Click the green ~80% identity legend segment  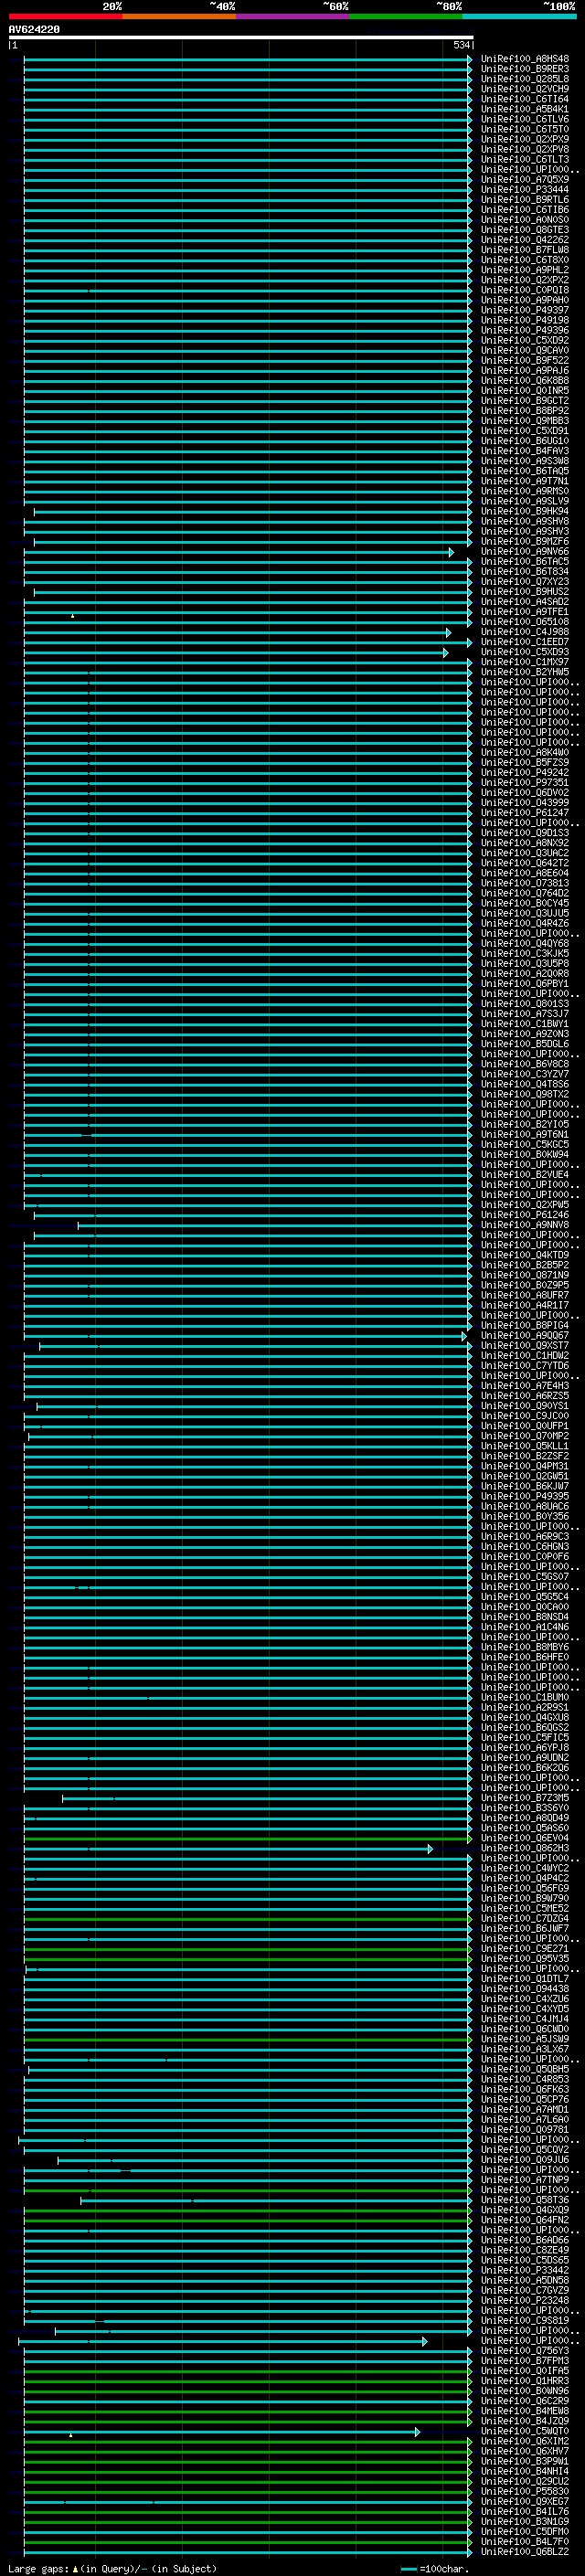(406, 16)
